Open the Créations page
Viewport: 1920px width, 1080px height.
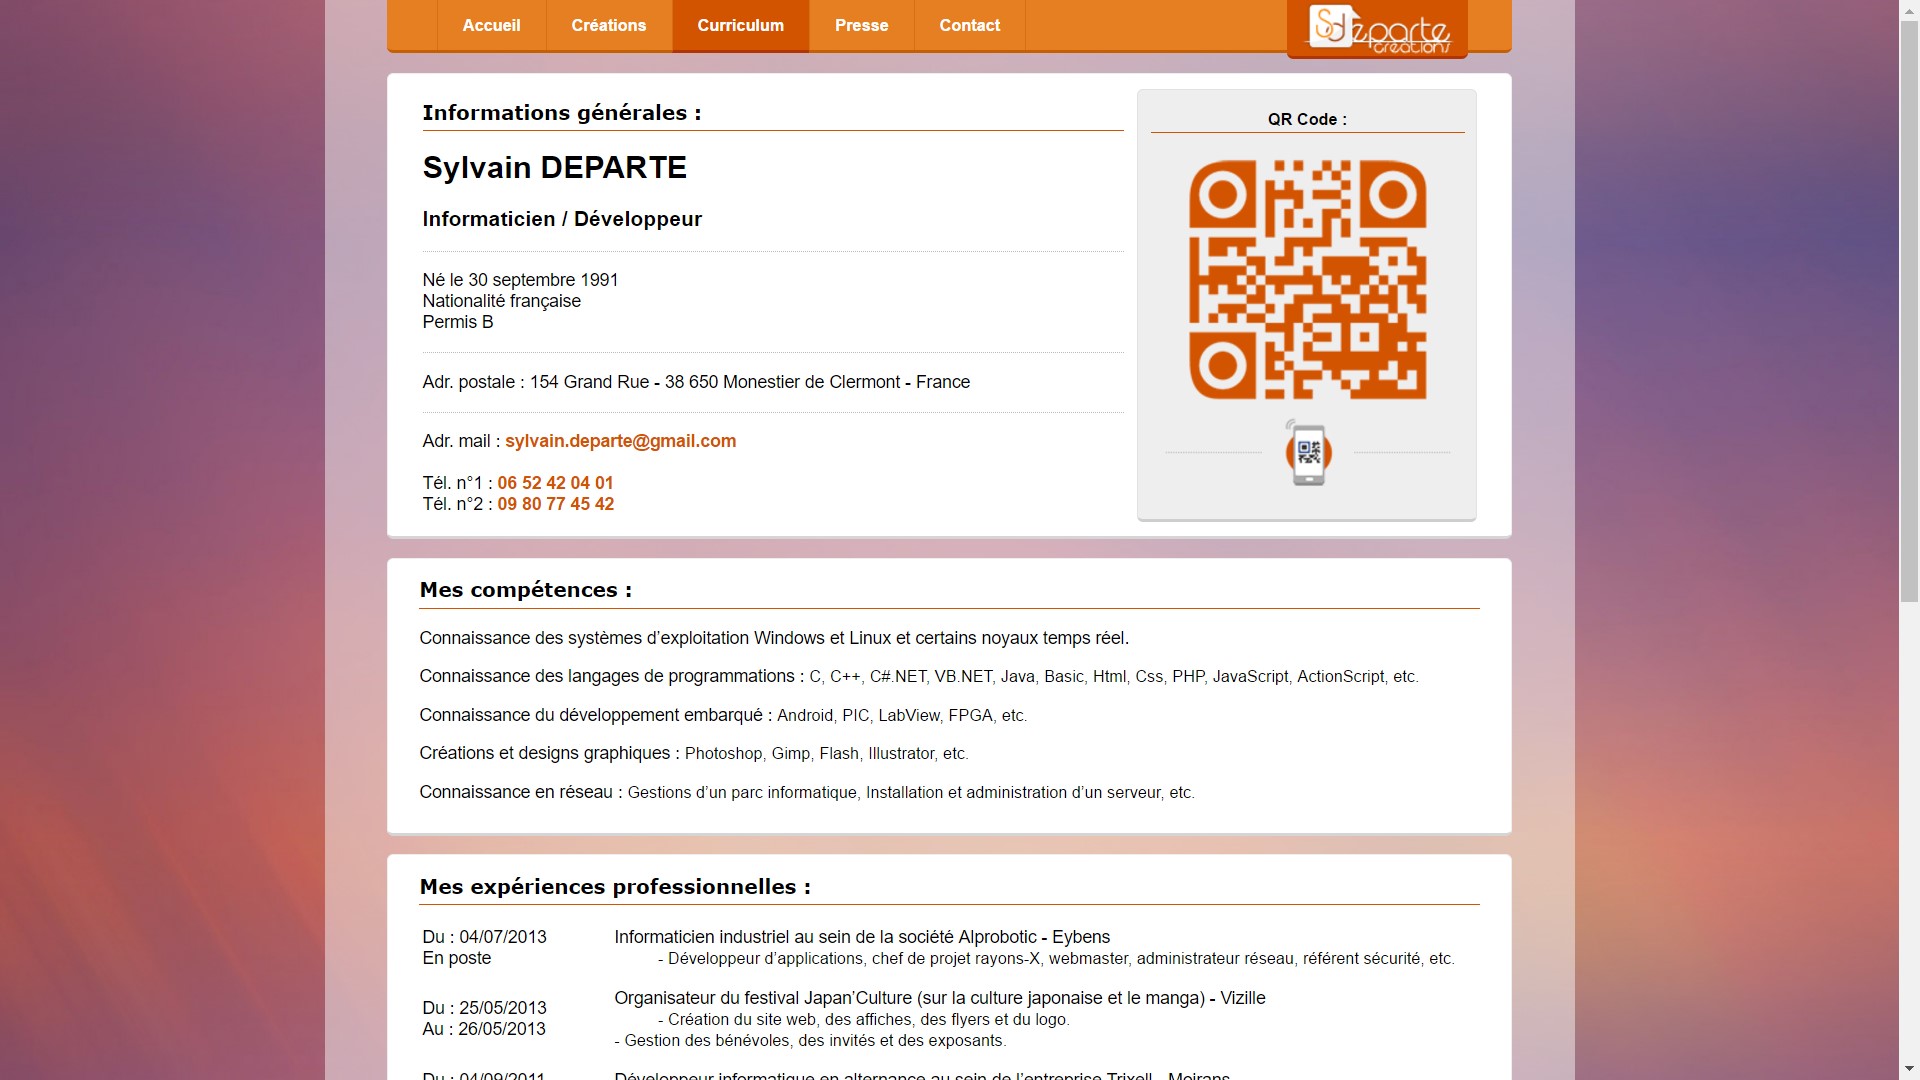[608, 25]
